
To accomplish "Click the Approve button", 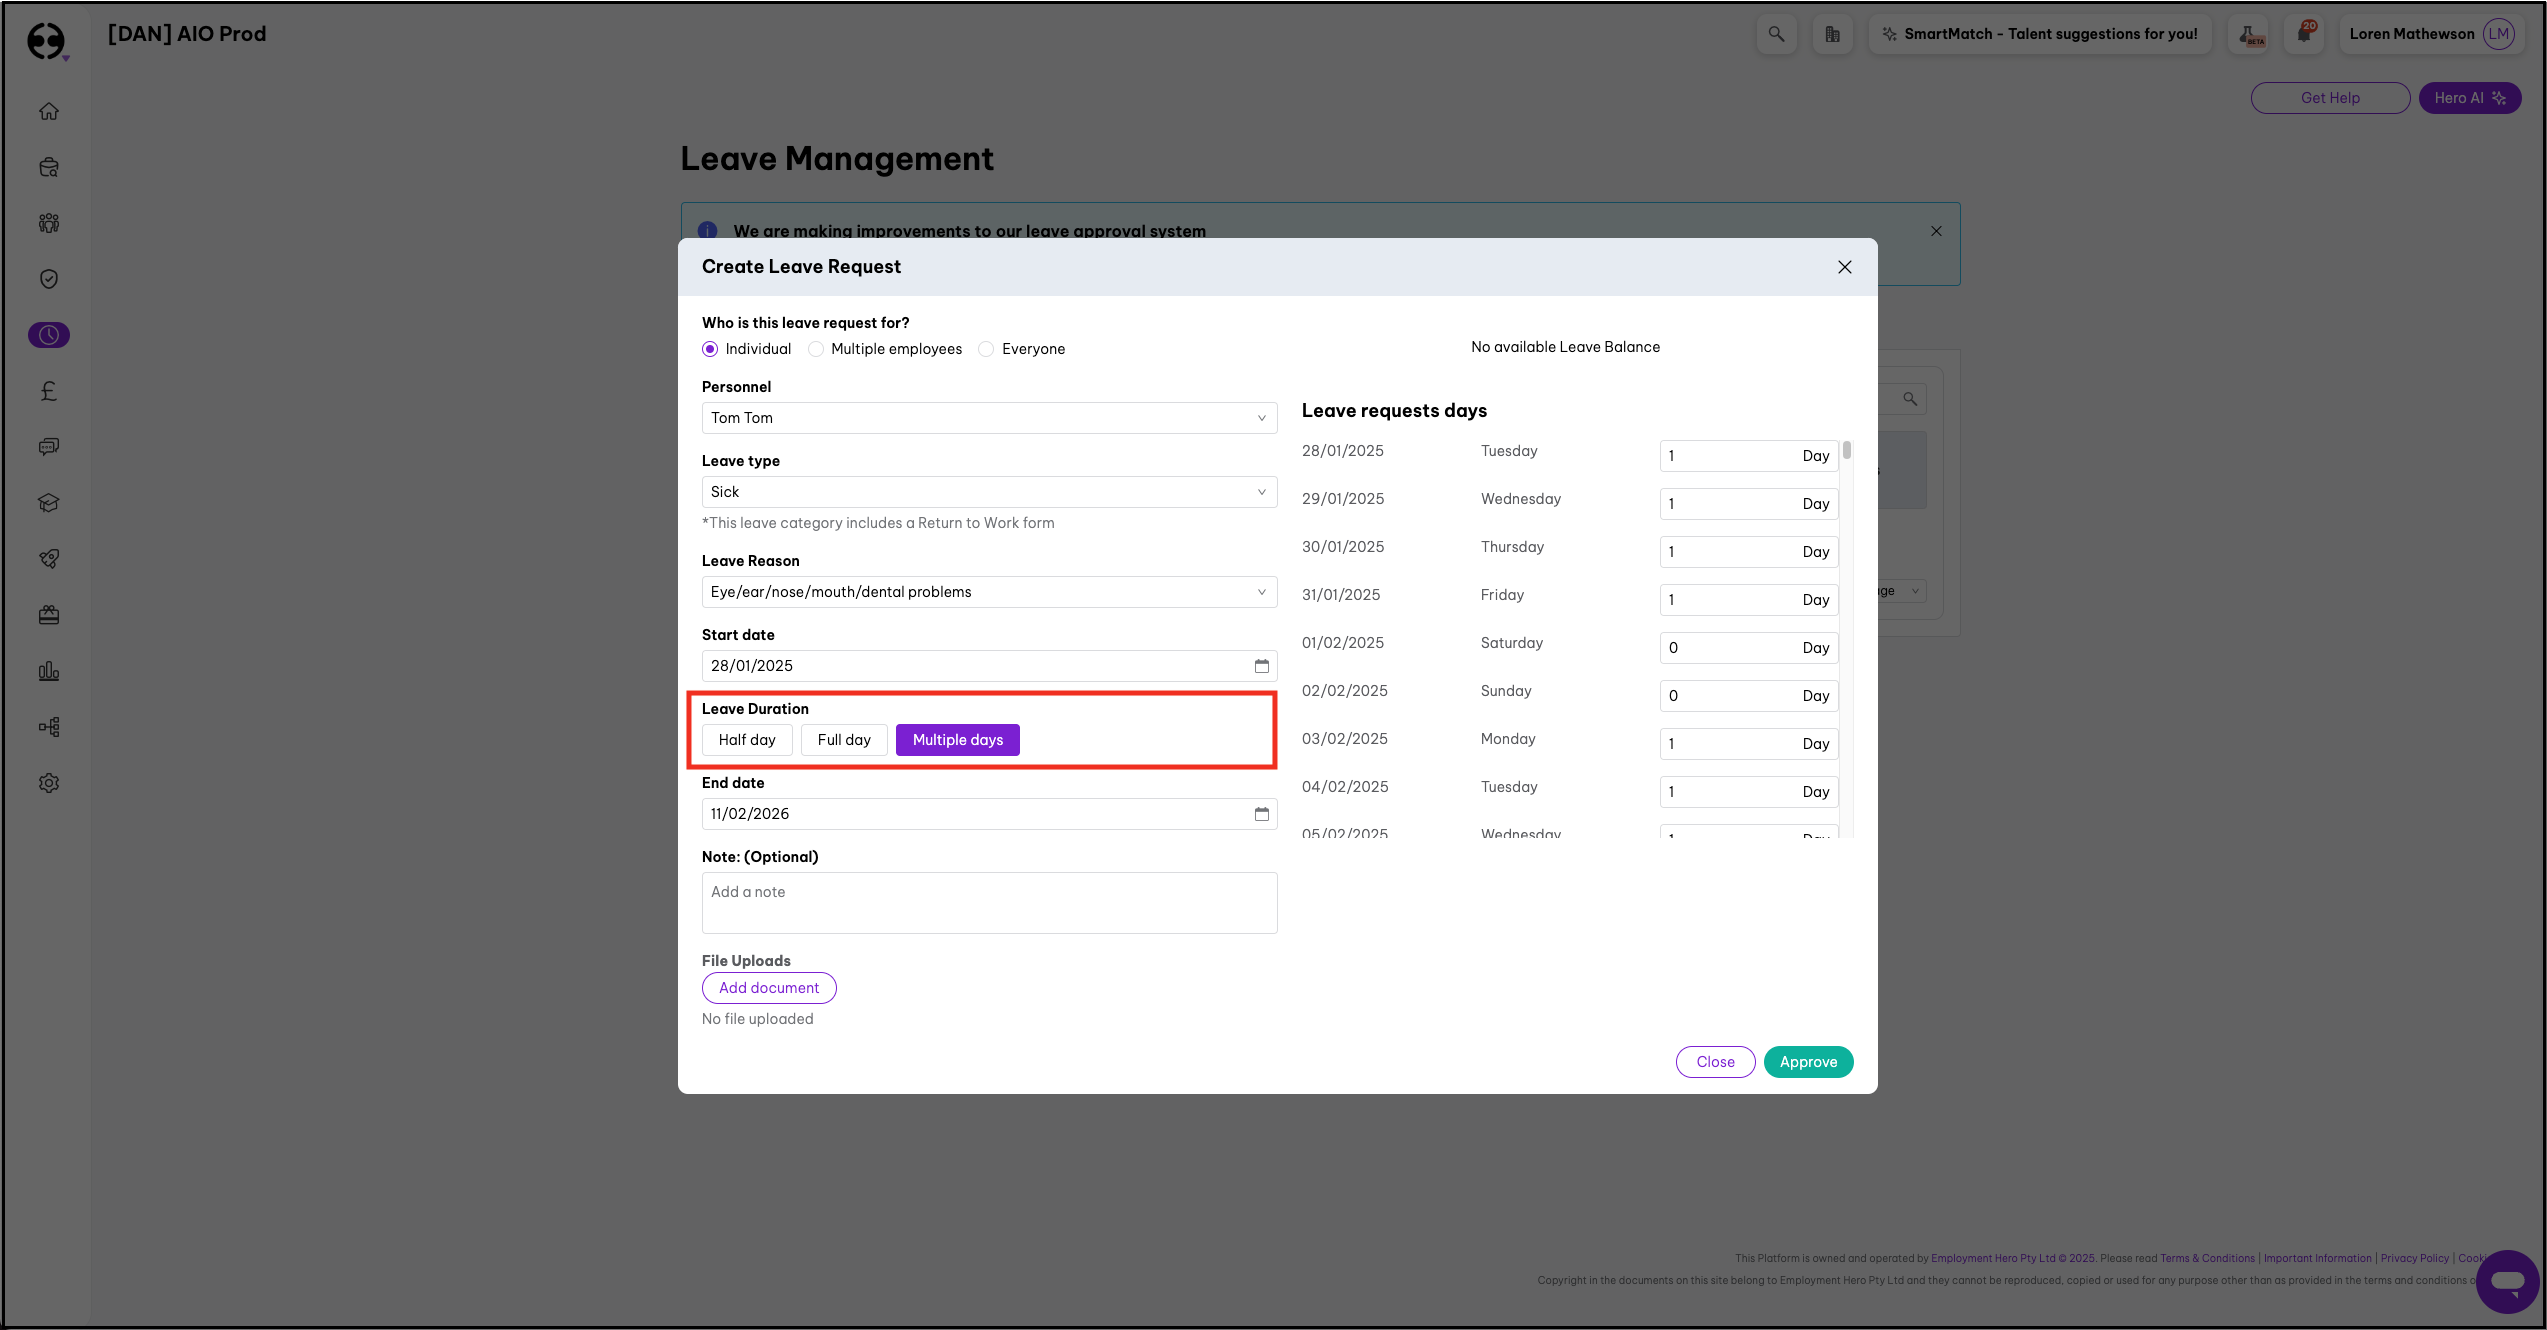I will [1808, 1062].
